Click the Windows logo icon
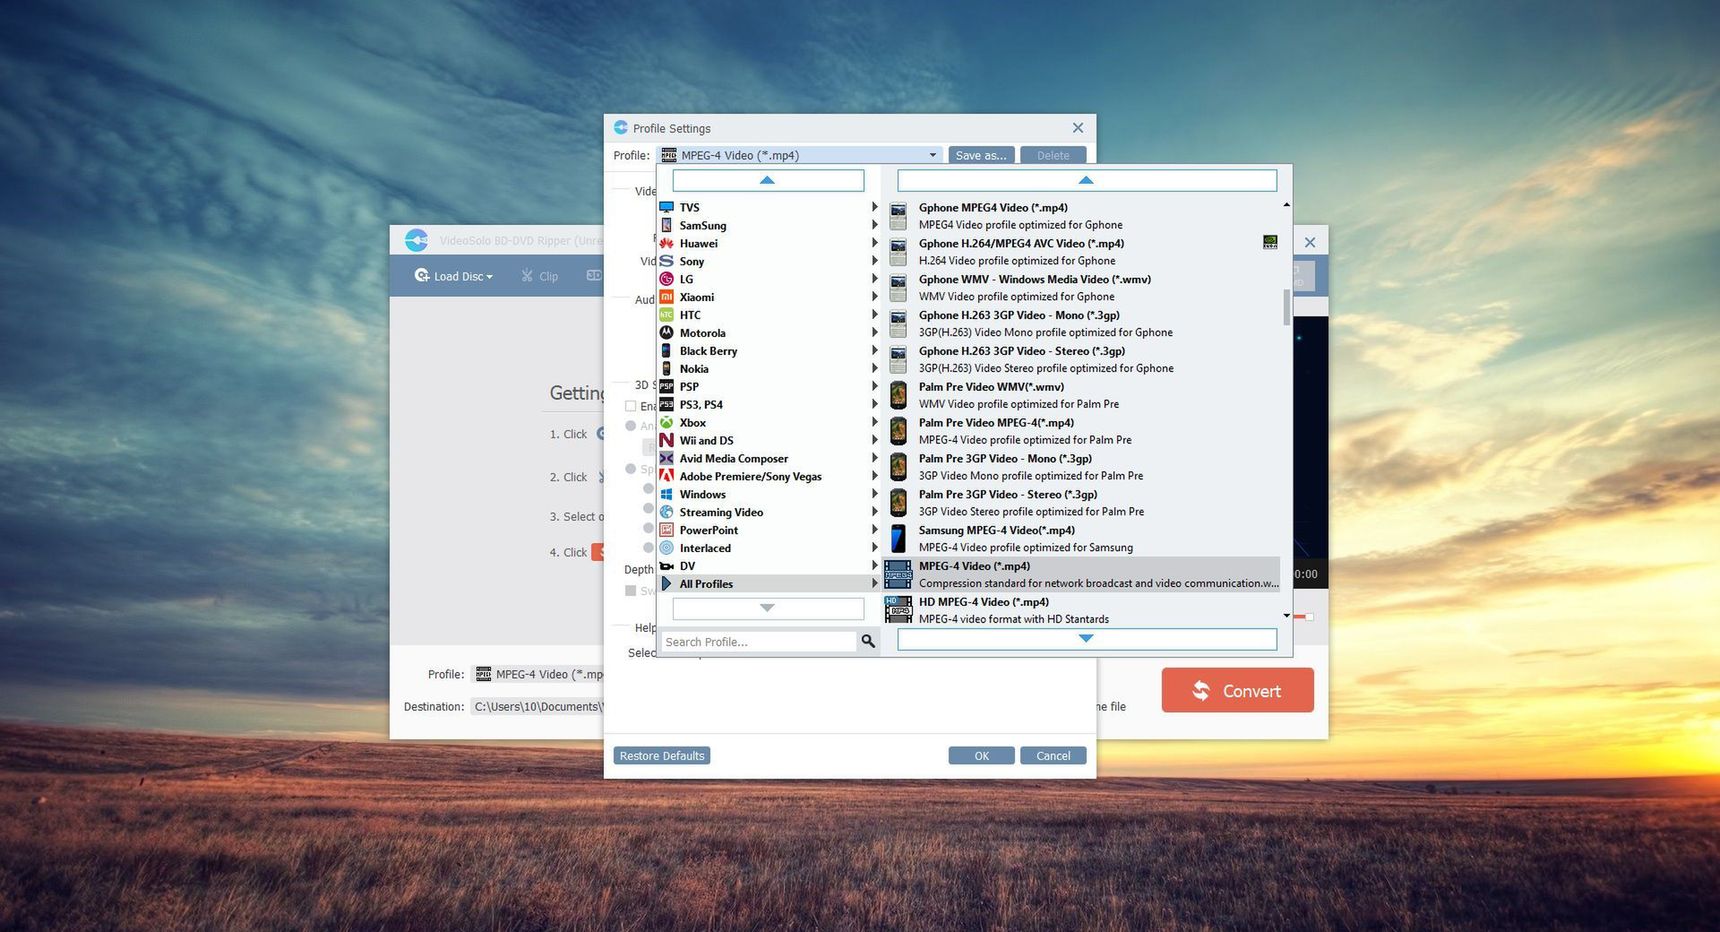Screen dimensions: 1720x932 666,494
